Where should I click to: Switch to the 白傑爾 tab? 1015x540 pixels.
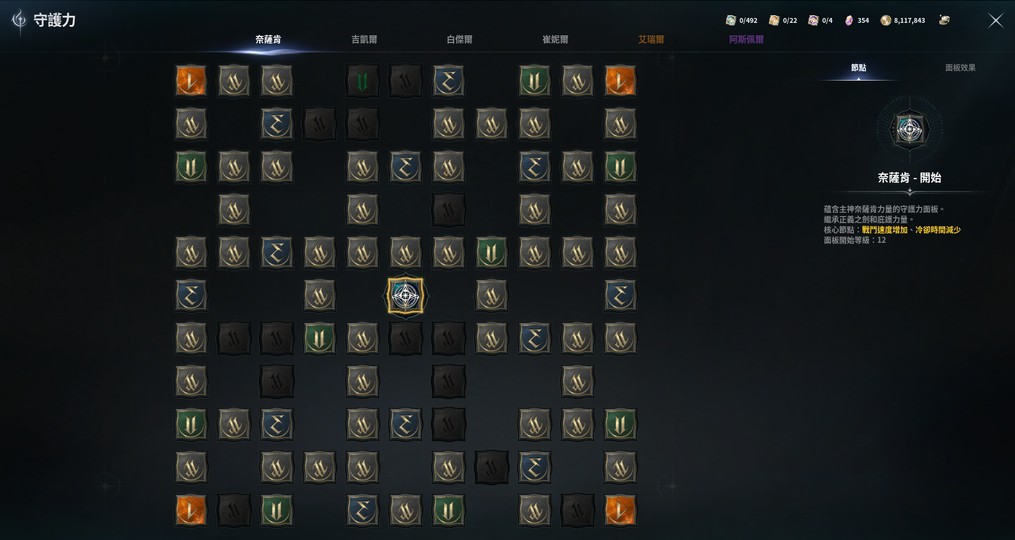coord(460,39)
